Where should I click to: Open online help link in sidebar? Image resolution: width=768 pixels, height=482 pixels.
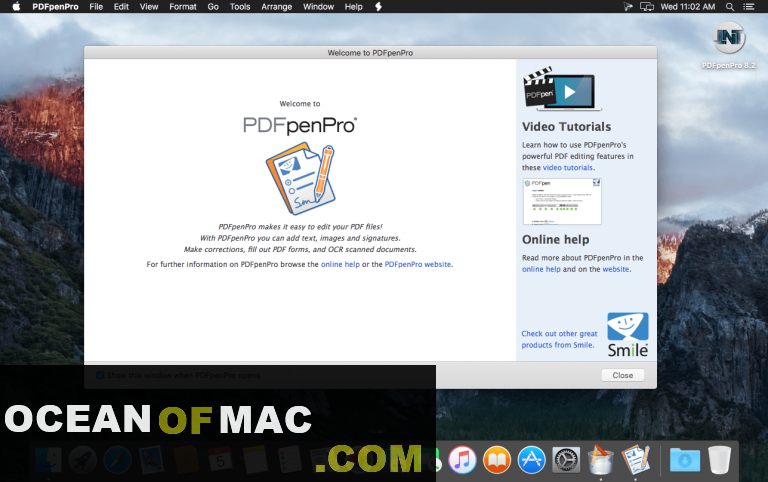click(x=541, y=269)
